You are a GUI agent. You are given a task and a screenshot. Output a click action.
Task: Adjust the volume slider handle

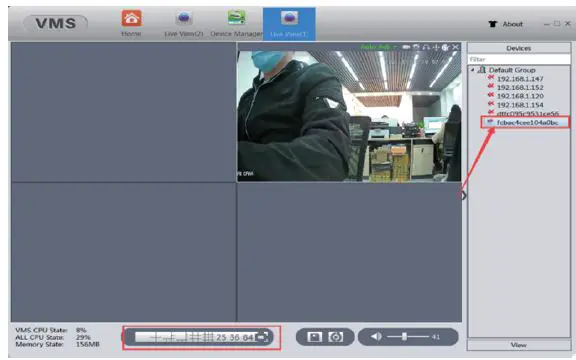tap(404, 336)
